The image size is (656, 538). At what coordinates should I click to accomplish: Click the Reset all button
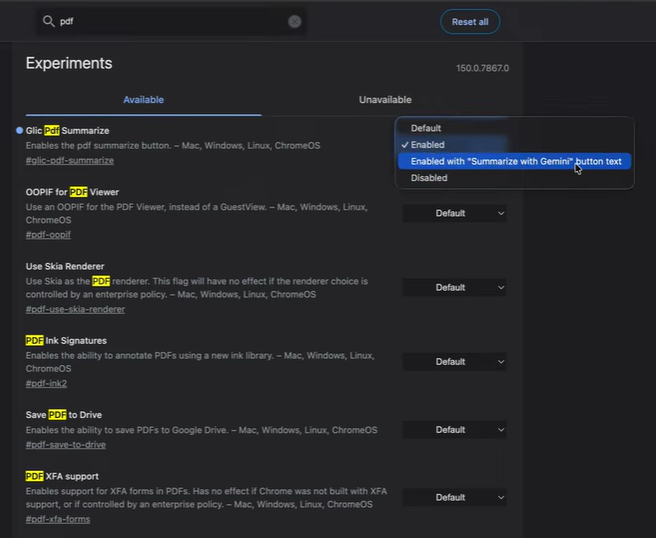click(x=470, y=22)
